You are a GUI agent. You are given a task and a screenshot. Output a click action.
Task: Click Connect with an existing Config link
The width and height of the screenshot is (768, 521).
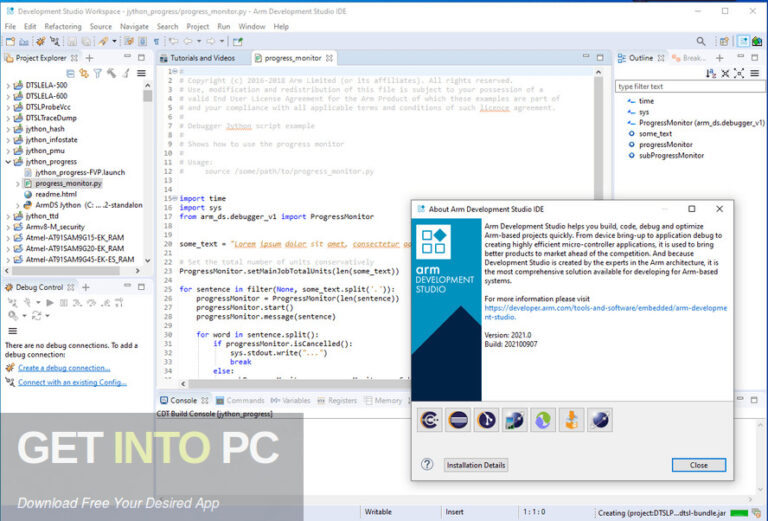pyautogui.click(x=72, y=382)
